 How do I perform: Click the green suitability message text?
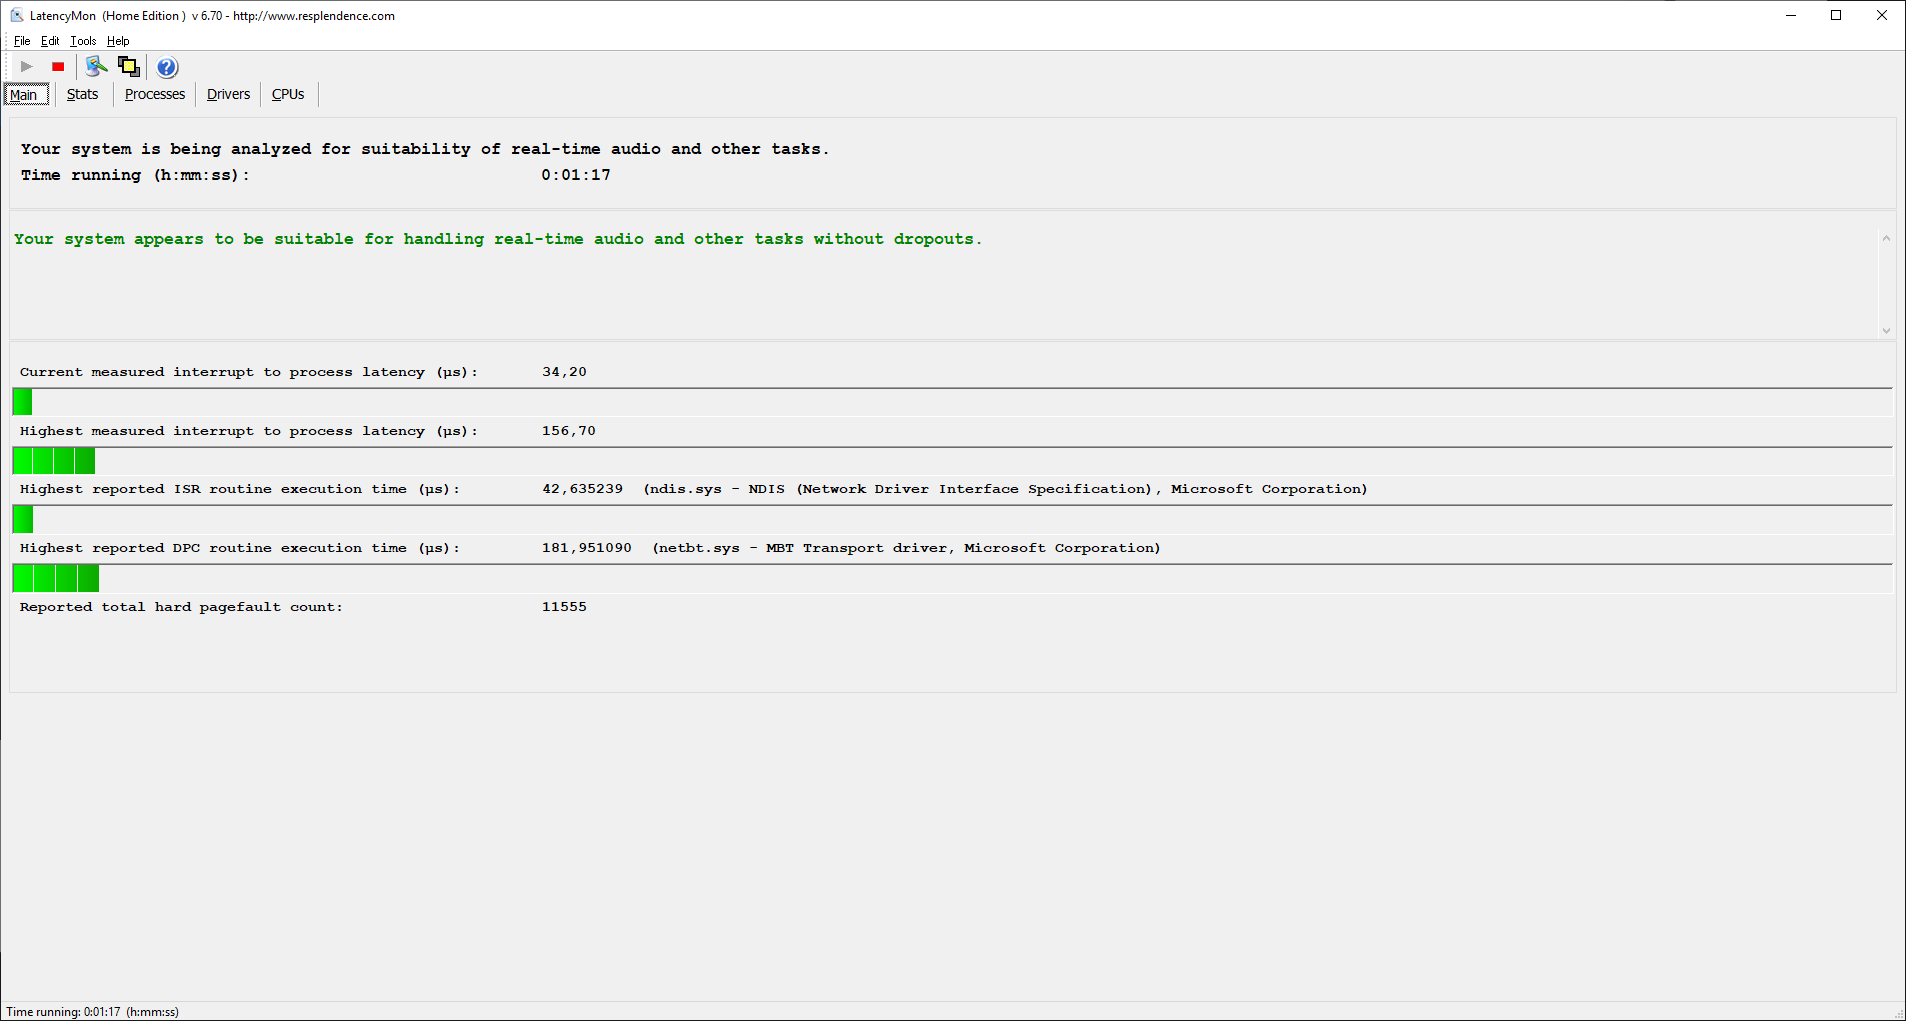498,239
